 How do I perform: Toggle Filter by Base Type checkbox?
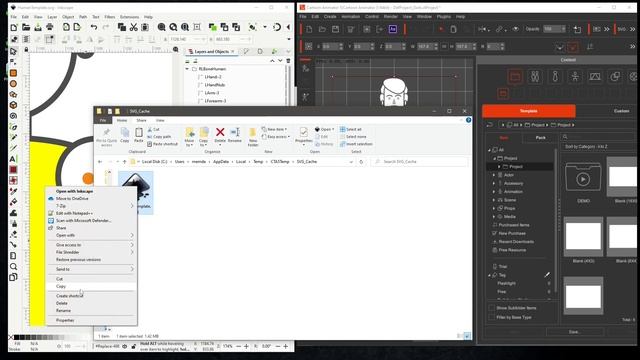(491, 317)
